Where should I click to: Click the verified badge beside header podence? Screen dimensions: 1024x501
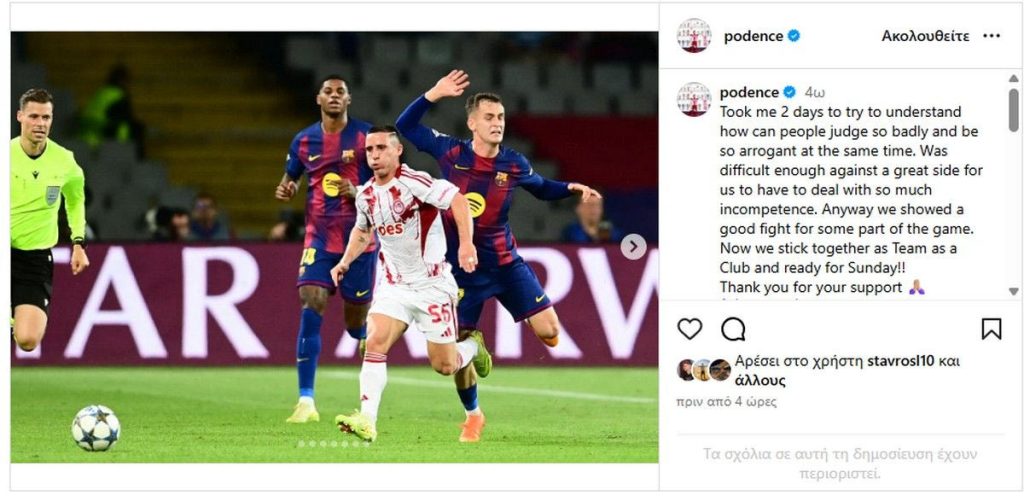[x=793, y=36]
